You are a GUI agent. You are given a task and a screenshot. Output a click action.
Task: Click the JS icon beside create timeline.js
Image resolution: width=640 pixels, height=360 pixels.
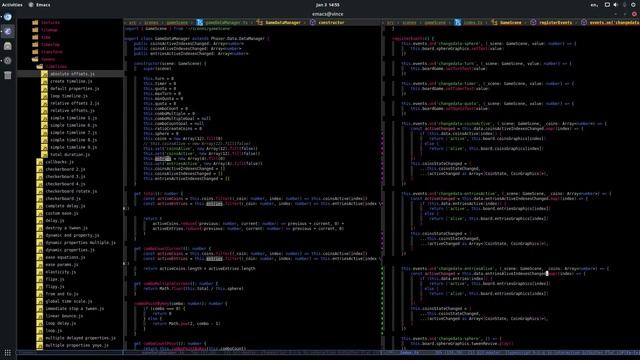tap(44, 81)
